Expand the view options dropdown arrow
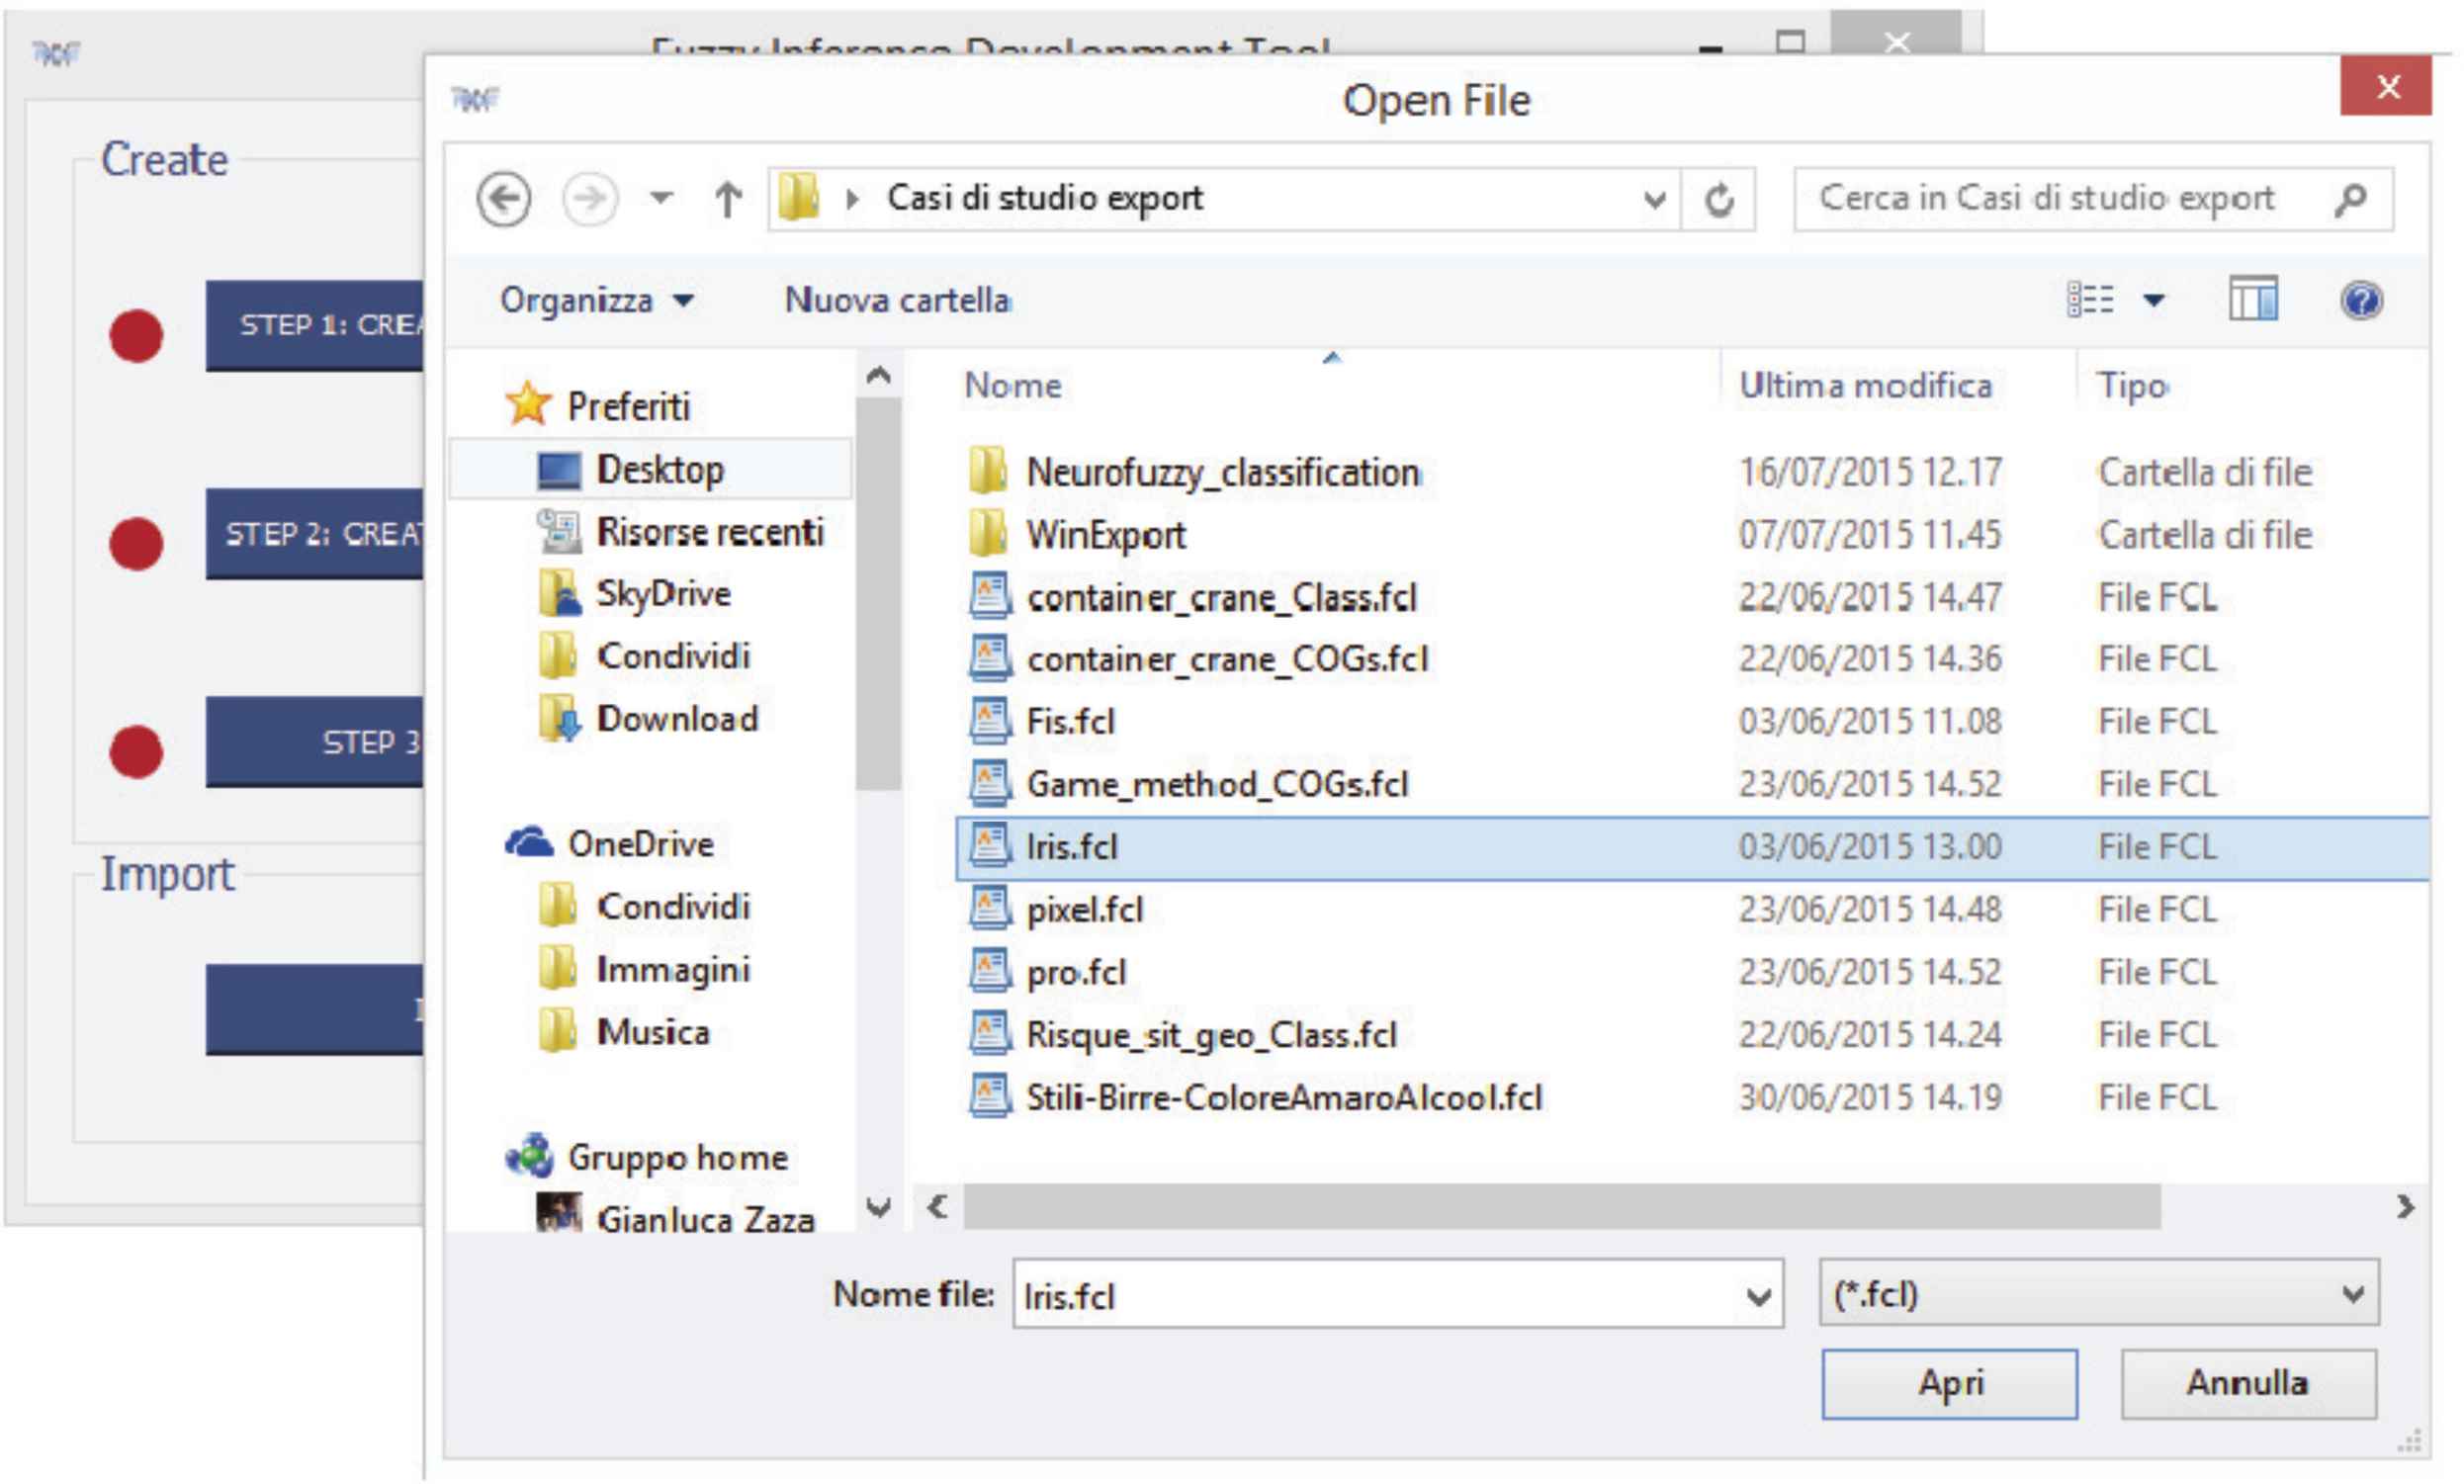 [x=2154, y=300]
